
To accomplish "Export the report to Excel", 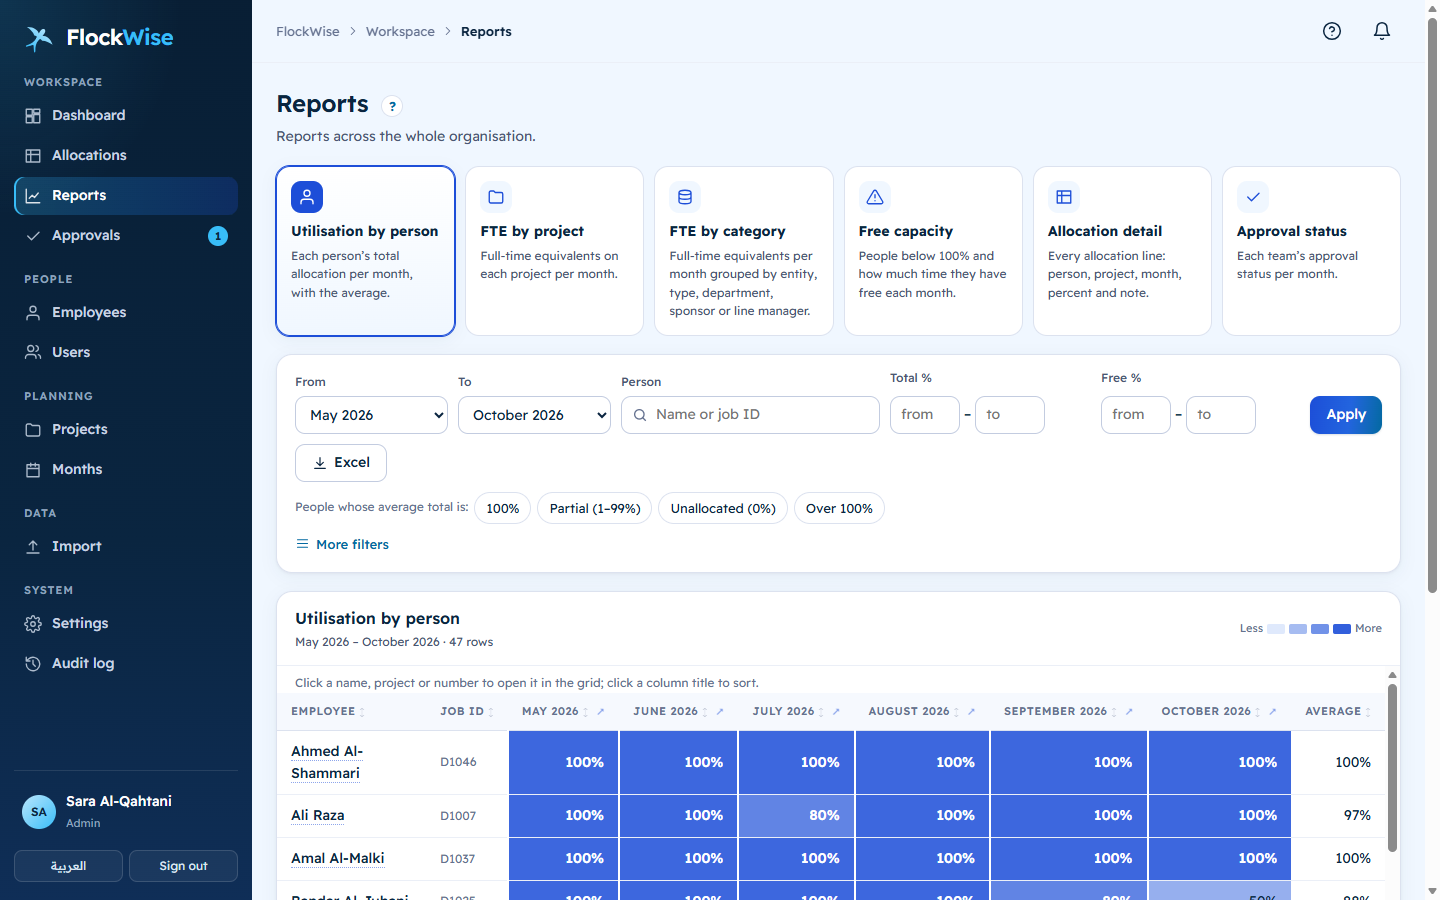I will click(341, 463).
